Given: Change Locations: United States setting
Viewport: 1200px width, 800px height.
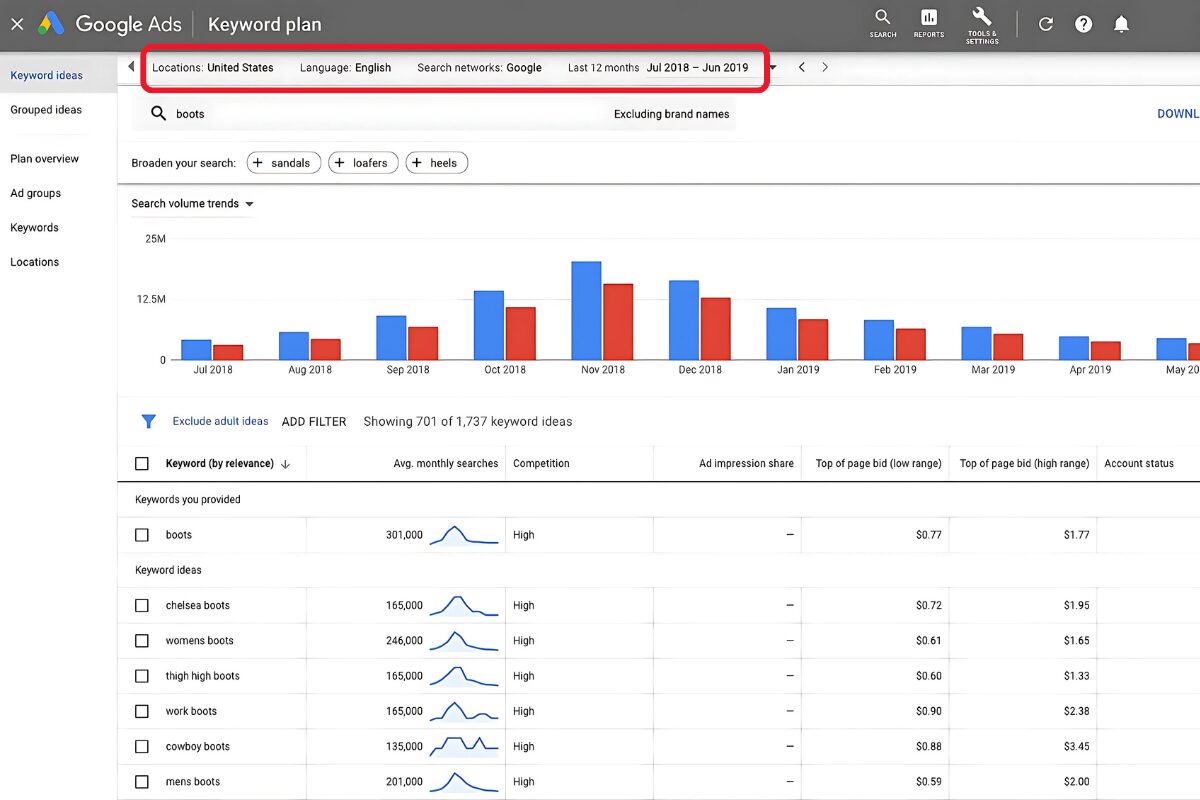Looking at the screenshot, I should click(x=213, y=68).
